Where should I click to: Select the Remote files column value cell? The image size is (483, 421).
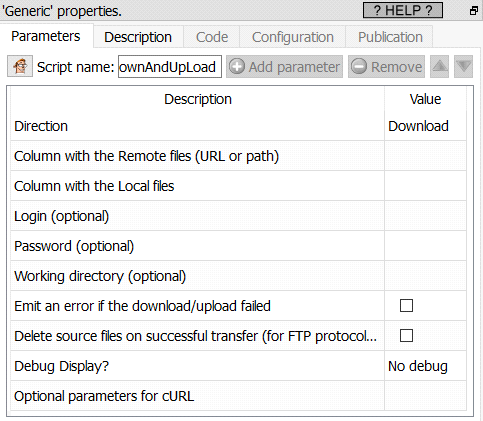click(425, 156)
